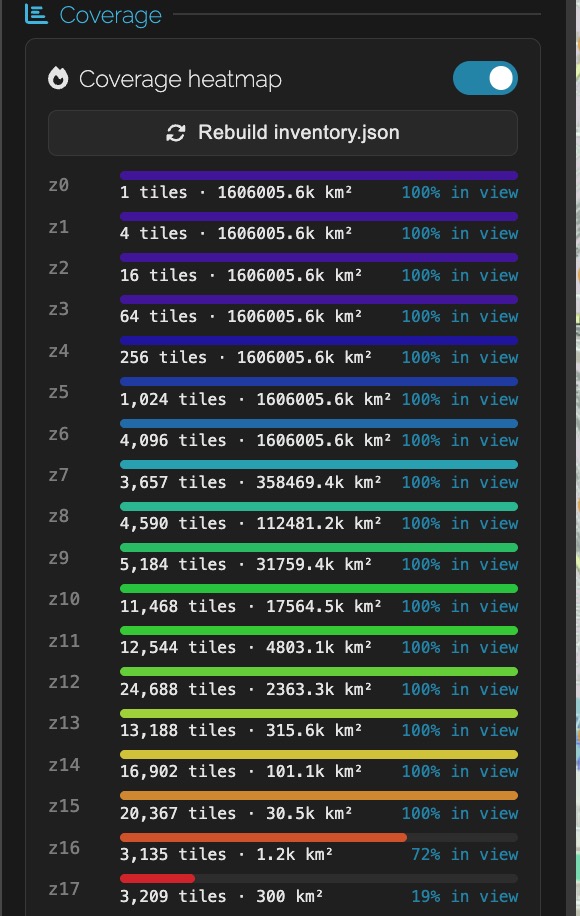Image resolution: width=580 pixels, height=916 pixels.
Task: Click '19% in view' for z17
Action: click(x=465, y=896)
